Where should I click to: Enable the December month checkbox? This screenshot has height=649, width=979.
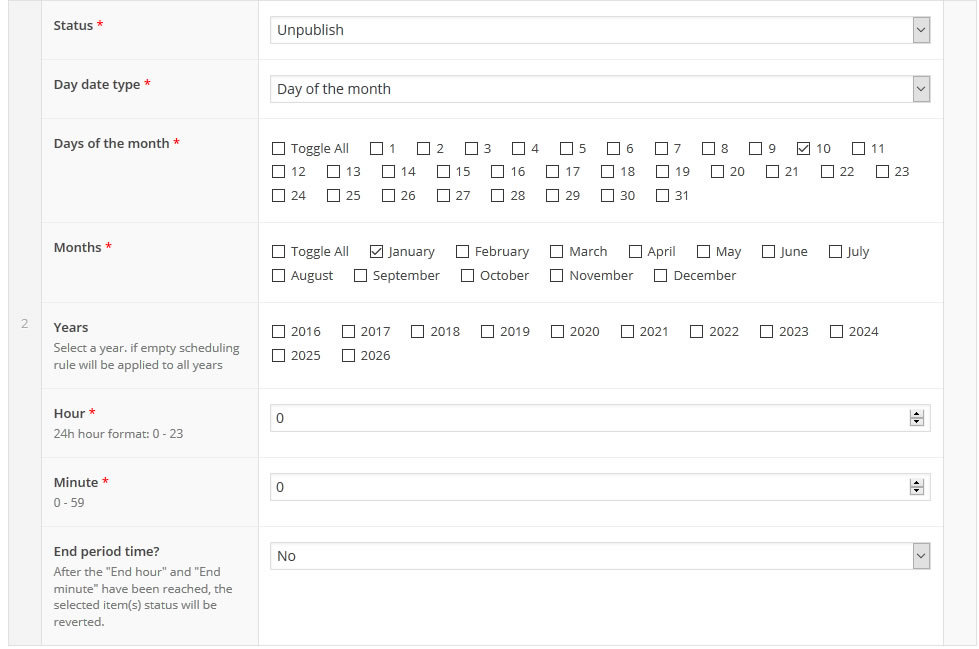click(x=660, y=276)
